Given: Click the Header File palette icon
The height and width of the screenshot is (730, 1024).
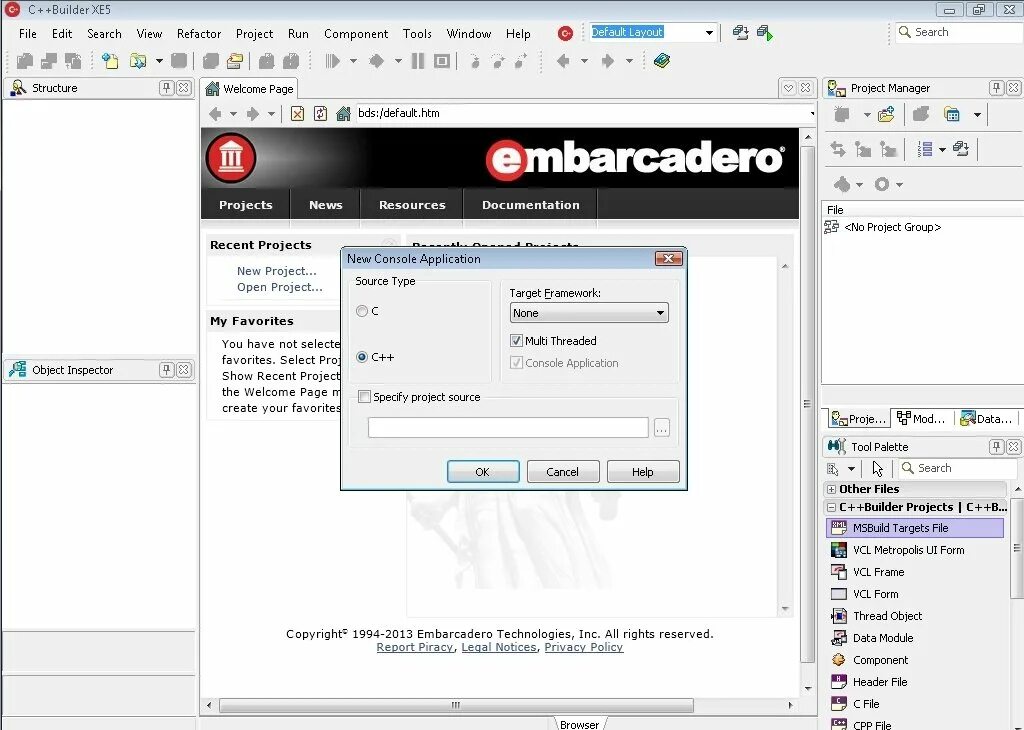Looking at the screenshot, I should tap(839, 682).
